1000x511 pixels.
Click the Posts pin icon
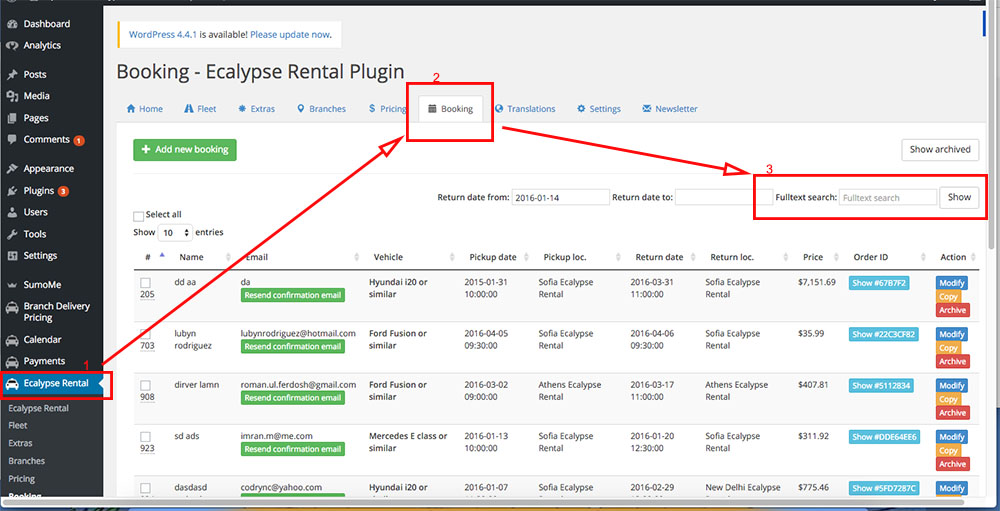pyautogui.click(x=11, y=75)
